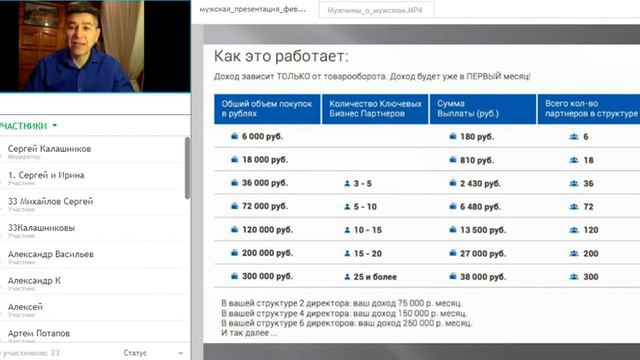Click the group icon beside partner count 120
The image size is (640, 360).
(x=574, y=230)
